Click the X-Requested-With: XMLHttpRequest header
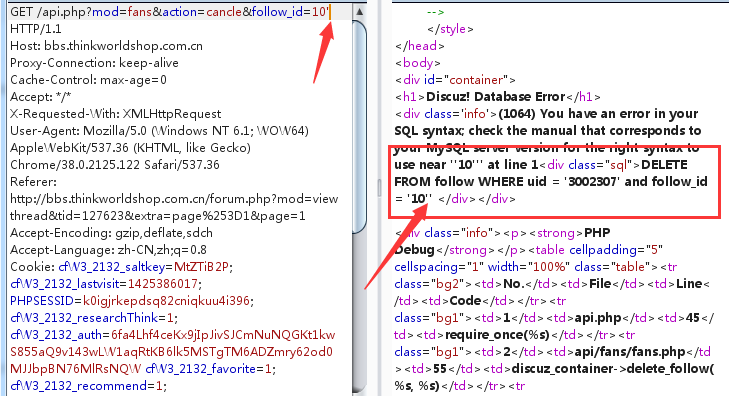 pos(116,114)
